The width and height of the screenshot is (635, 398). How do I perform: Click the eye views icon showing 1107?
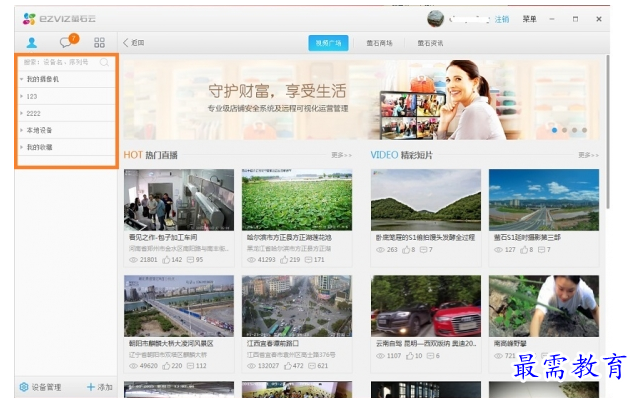[x=380, y=356]
